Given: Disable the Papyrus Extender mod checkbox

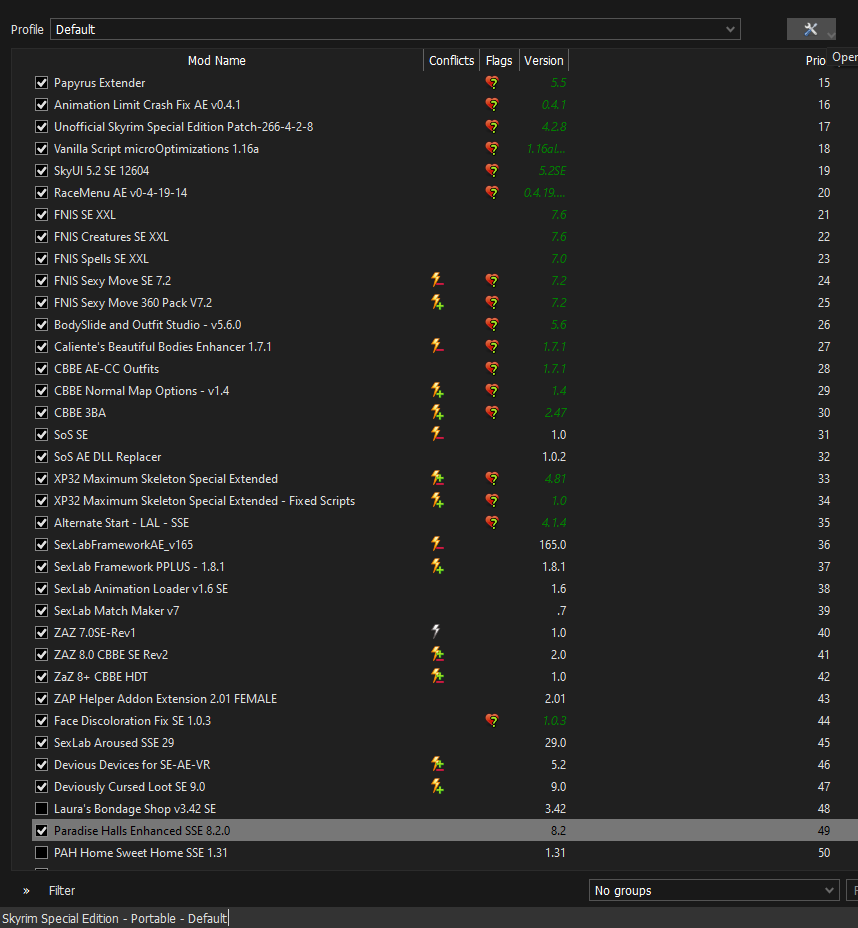Looking at the screenshot, I should point(41,83).
